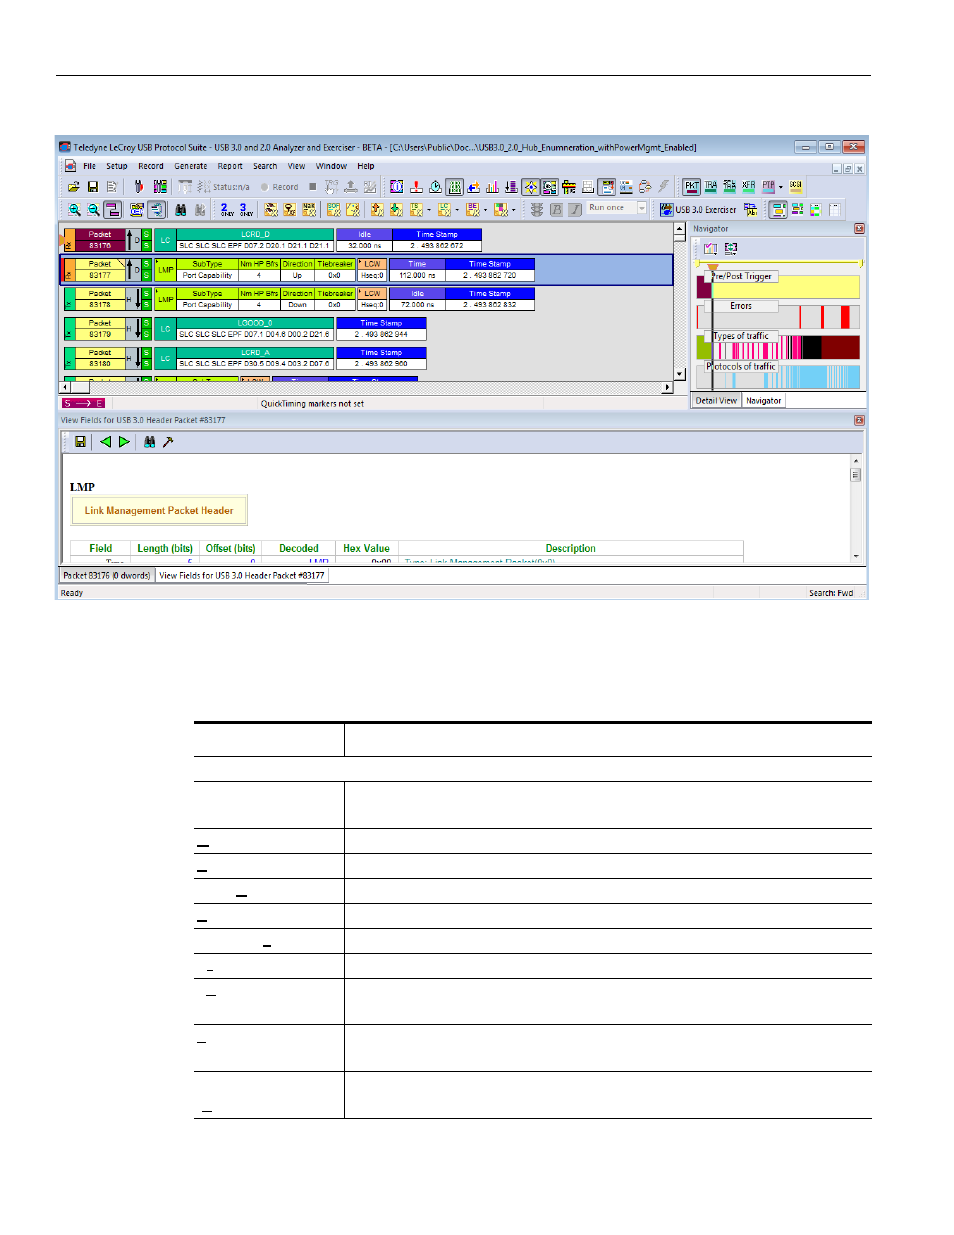Click the Zoom Out magnifier icon
Viewport: 954px width, 1235px height.
[x=93, y=210]
